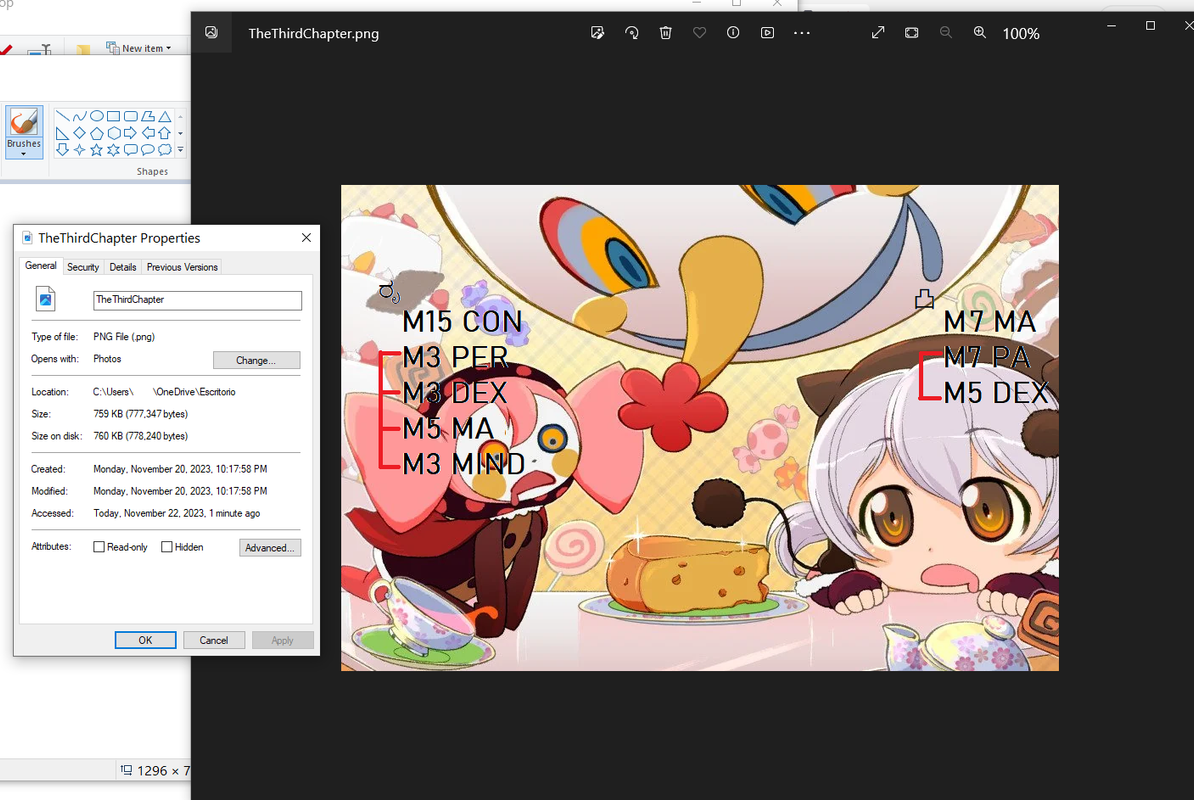Select the Curve shape in Paint
Viewport: 1194px width, 800px height.
pos(79,116)
